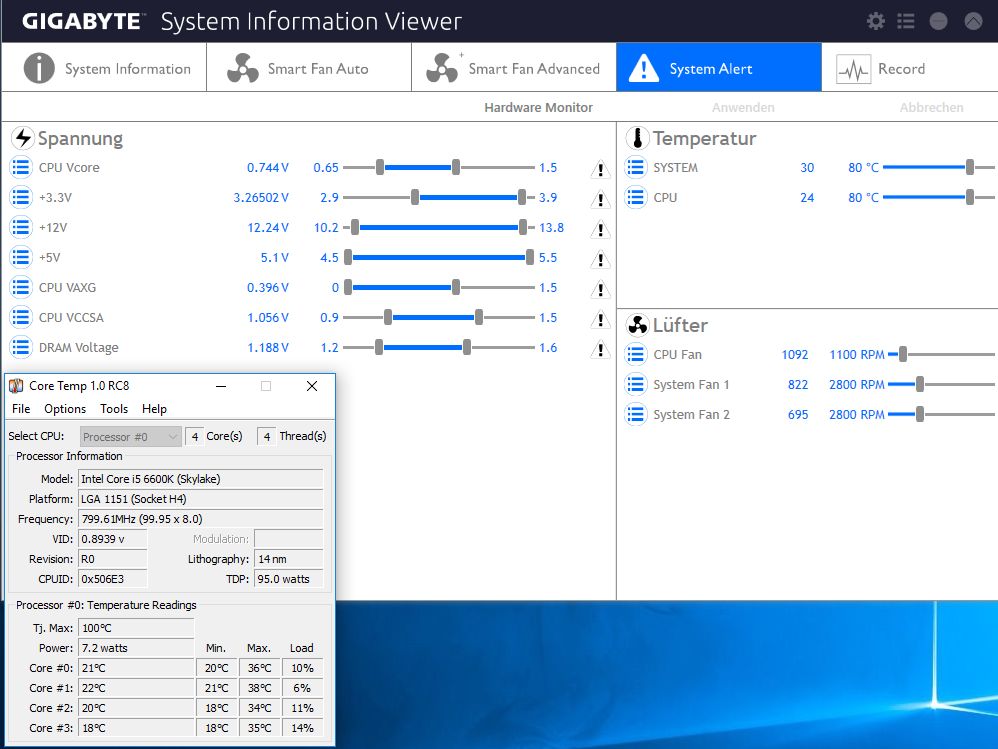
Task: Click the System Fan 1 value 822
Action: pyautogui.click(x=798, y=384)
